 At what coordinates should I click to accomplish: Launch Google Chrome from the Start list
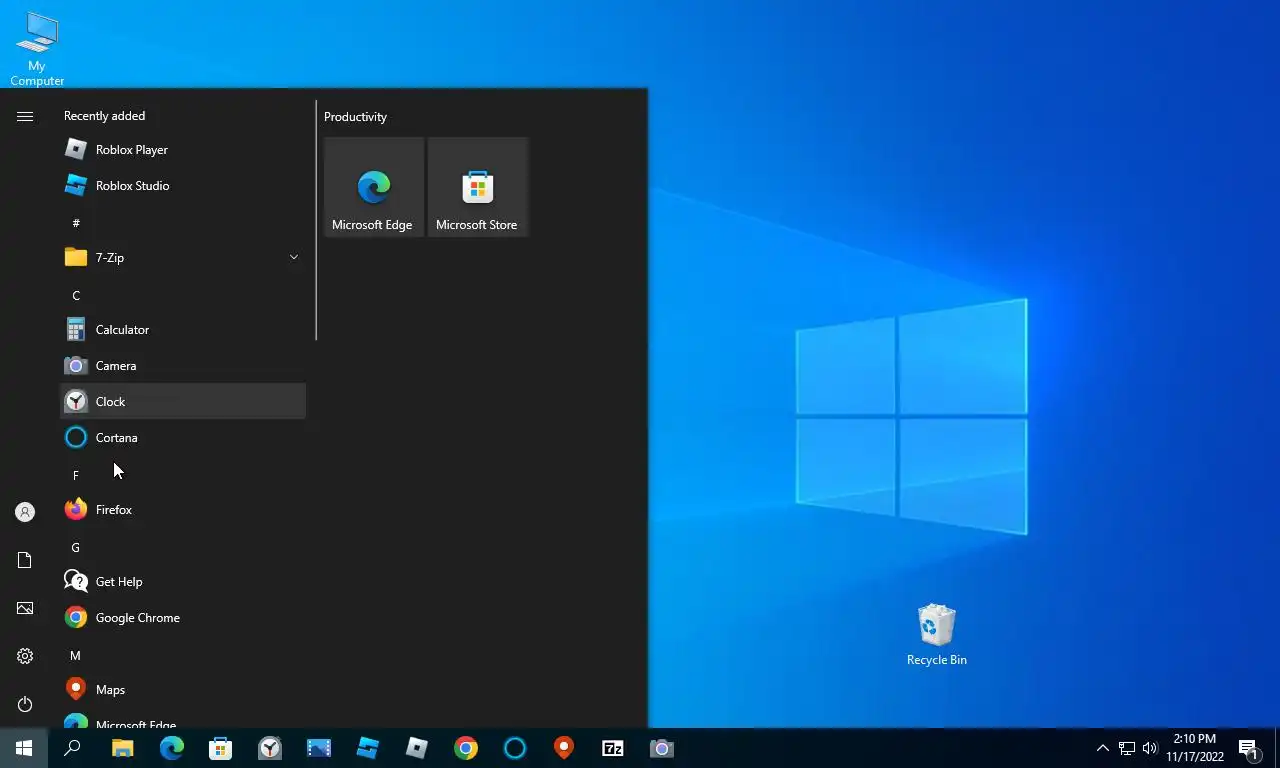[x=183, y=618]
